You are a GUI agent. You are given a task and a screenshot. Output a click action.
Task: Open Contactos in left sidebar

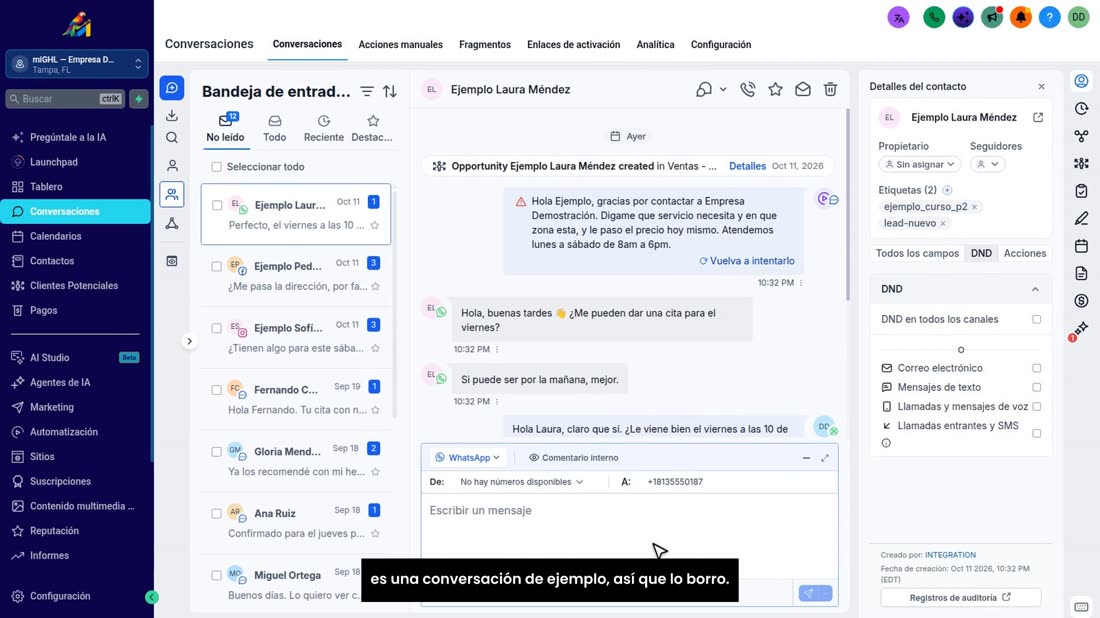pyautogui.click(x=52, y=261)
